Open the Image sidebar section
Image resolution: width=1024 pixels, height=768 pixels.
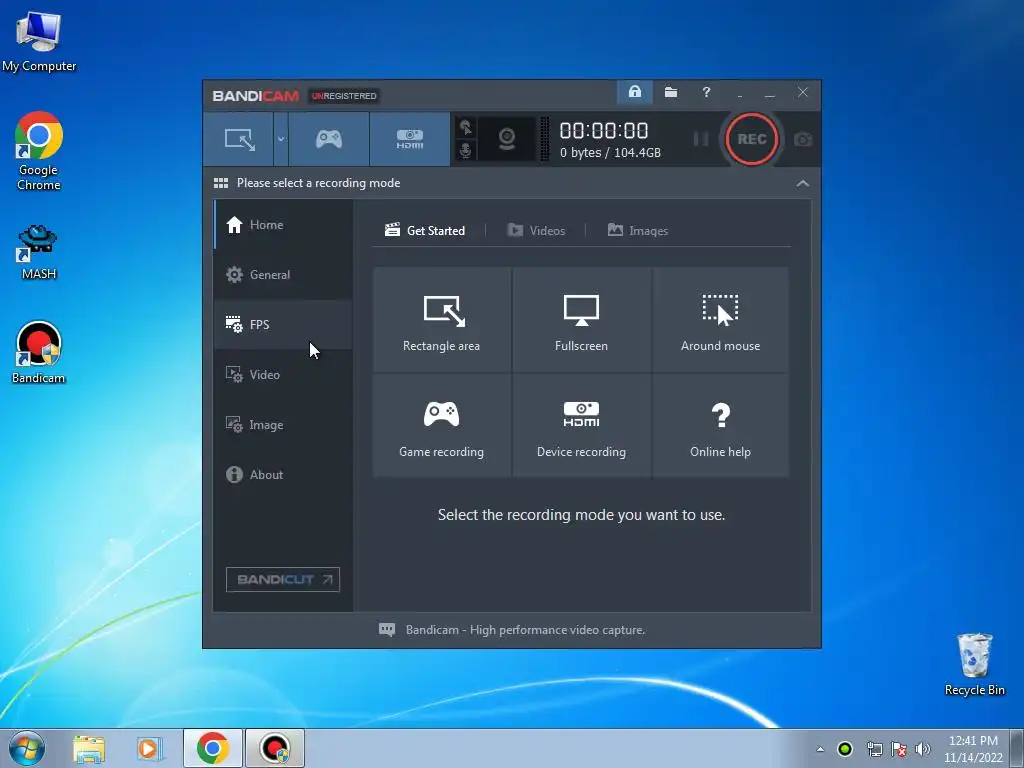coord(283,425)
